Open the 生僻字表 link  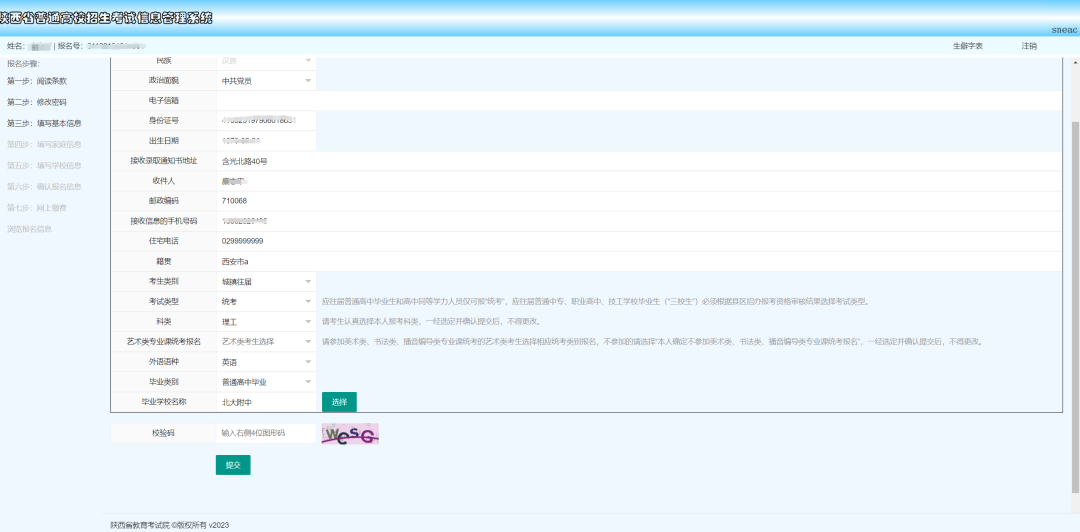(x=967, y=46)
